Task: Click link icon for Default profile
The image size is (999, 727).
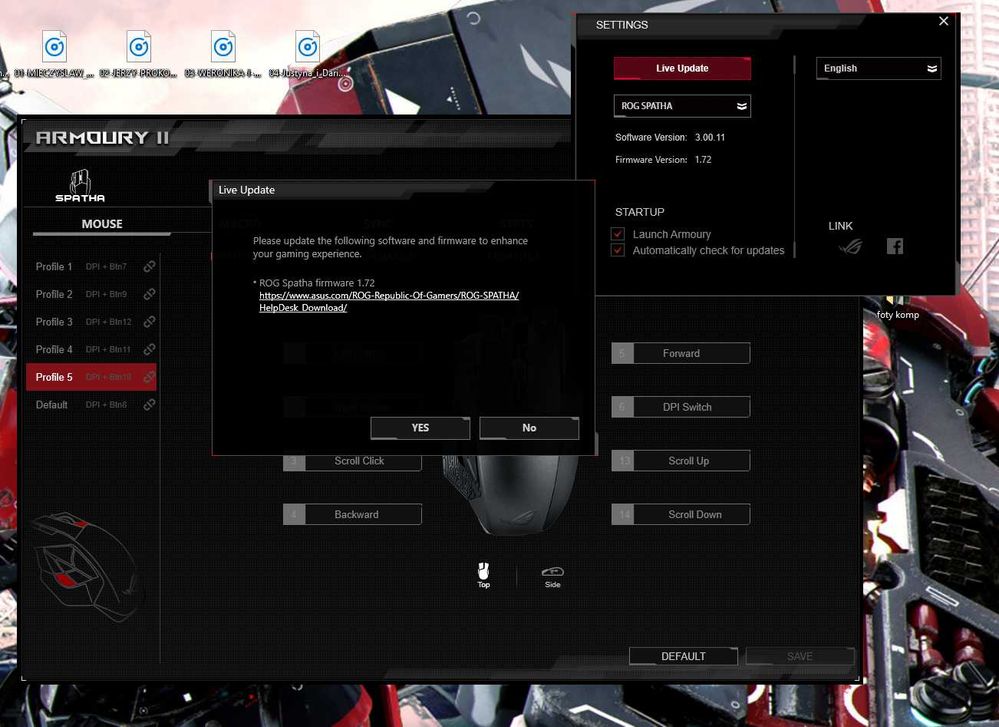Action: pyautogui.click(x=149, y=405)
